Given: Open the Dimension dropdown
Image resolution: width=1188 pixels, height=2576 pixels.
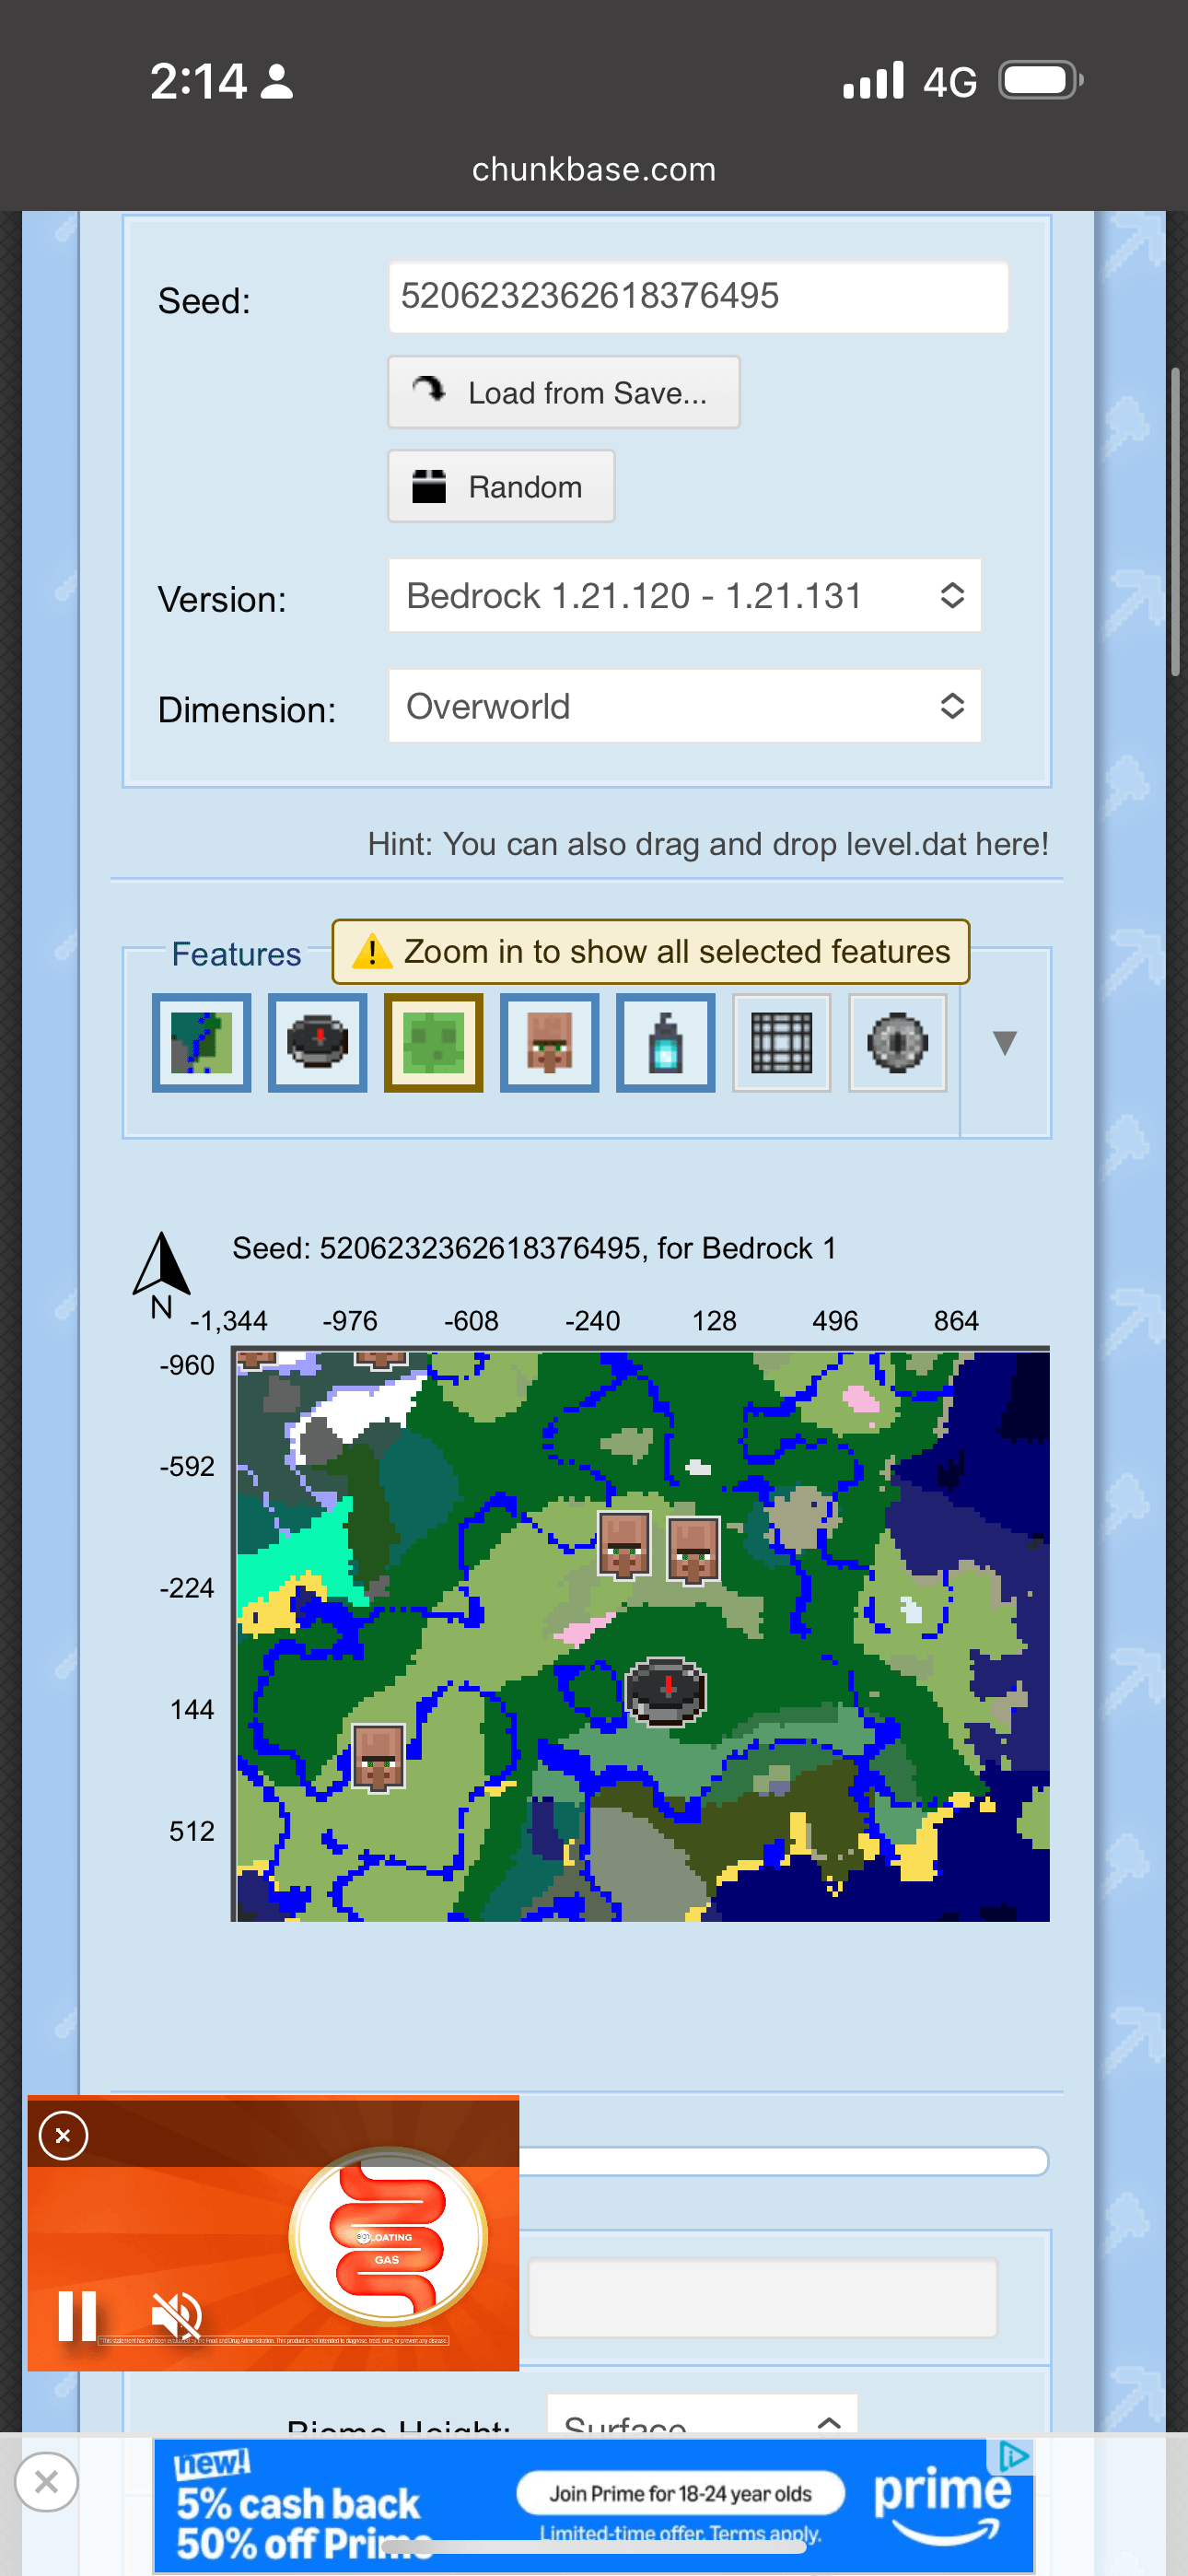Looking at the screenshot, I should click(684, 706).
